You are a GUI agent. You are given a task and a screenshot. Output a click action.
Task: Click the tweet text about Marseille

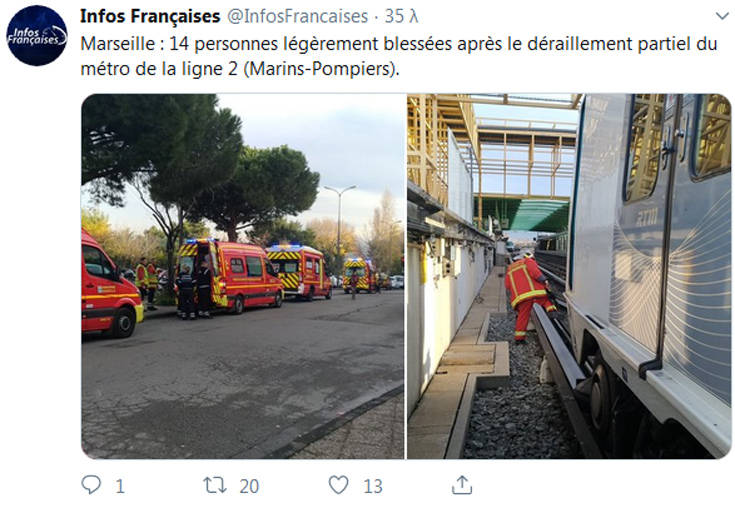click(x=399, y=56)
